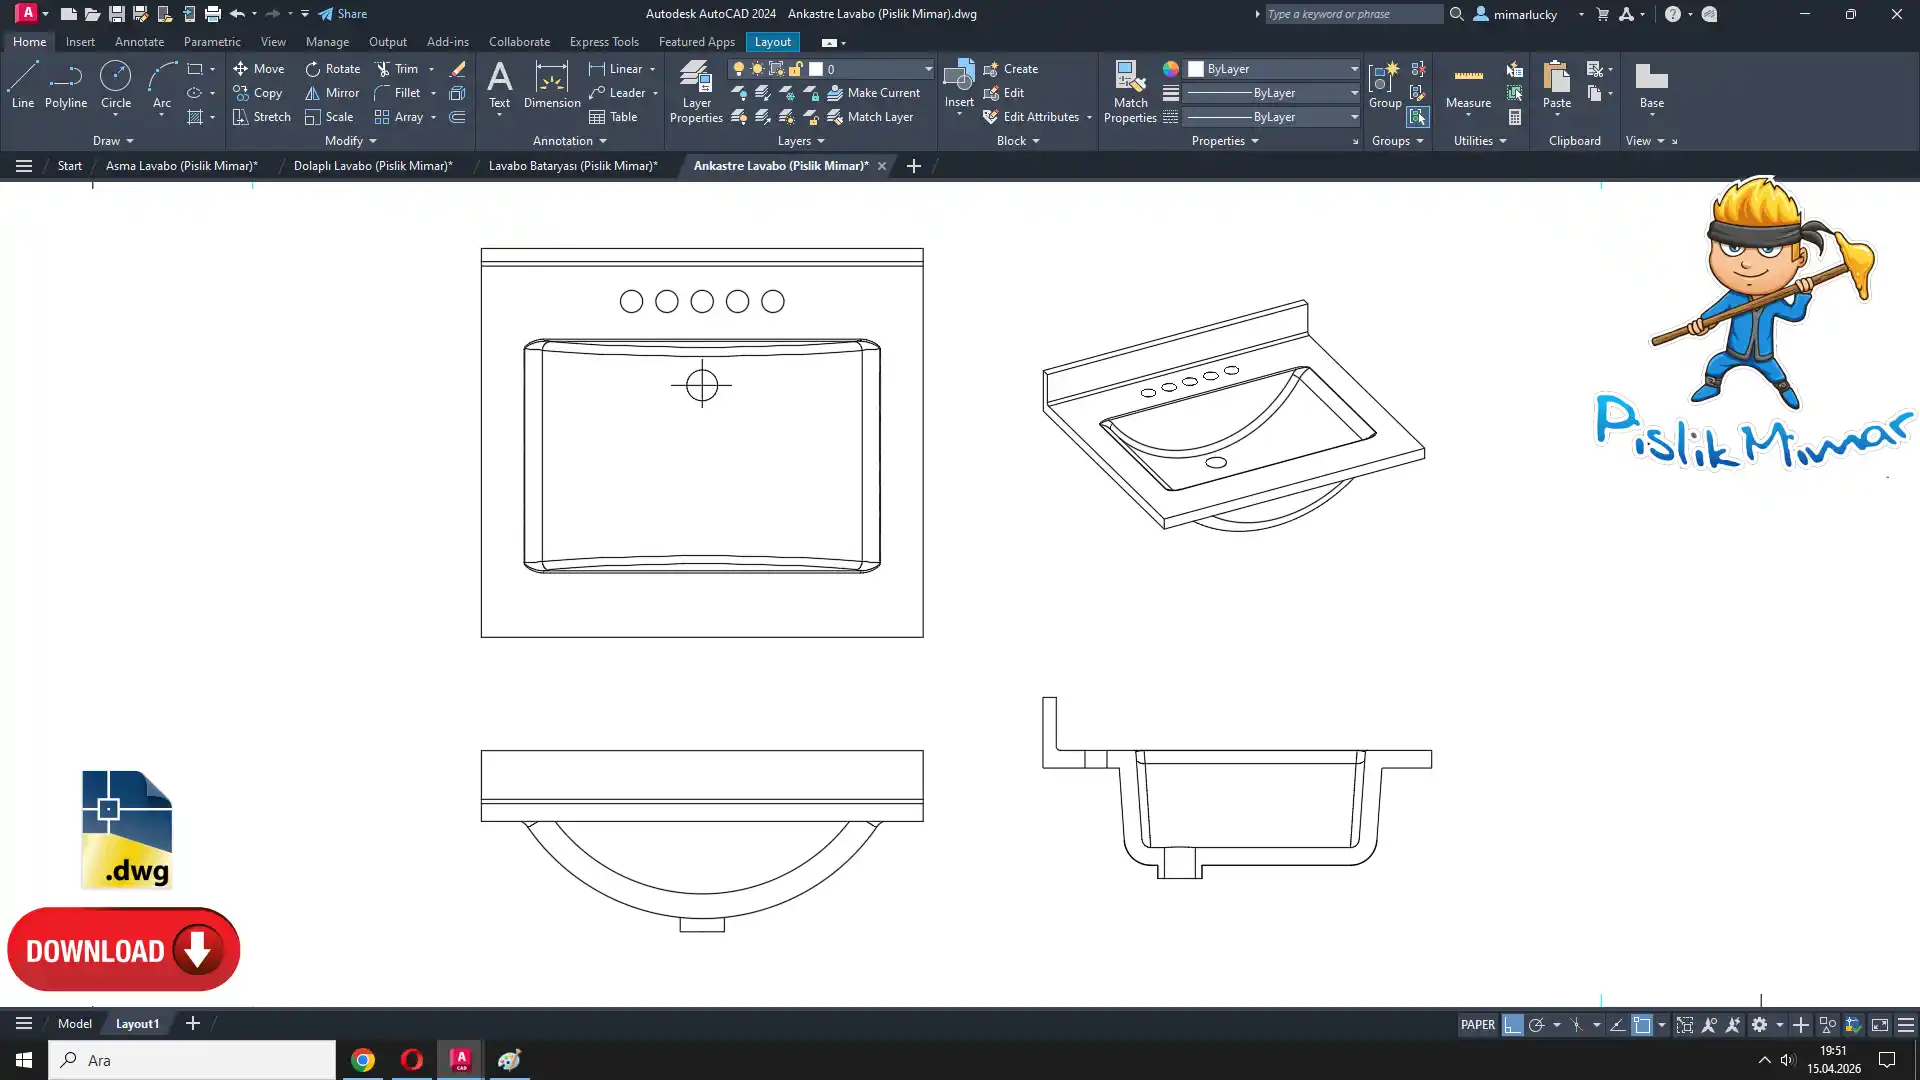Click Make Current layer button
The width and height of the screenshot is (1920, 1080).
[x=873, y=93]
